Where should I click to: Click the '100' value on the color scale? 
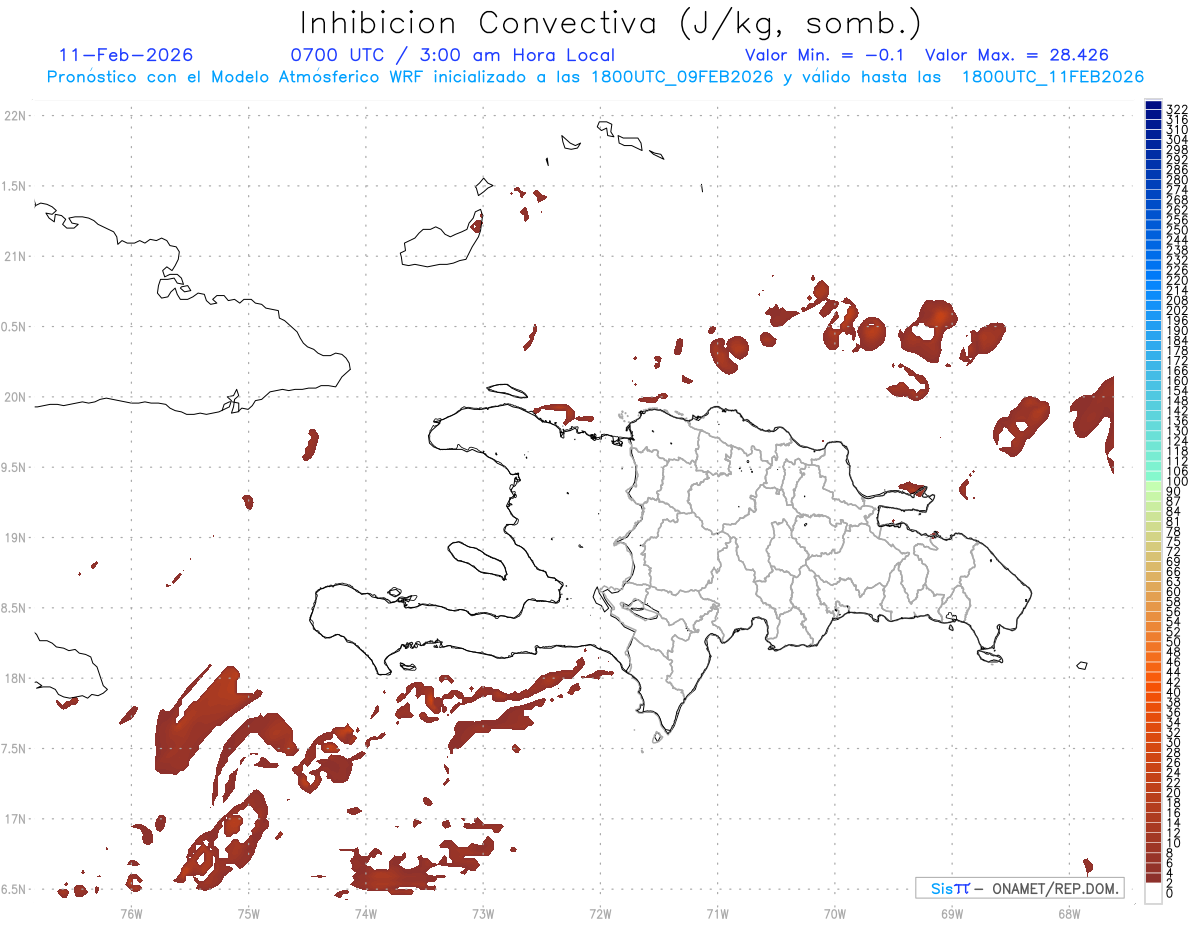pyautogui.click(x=1176, y=482)
